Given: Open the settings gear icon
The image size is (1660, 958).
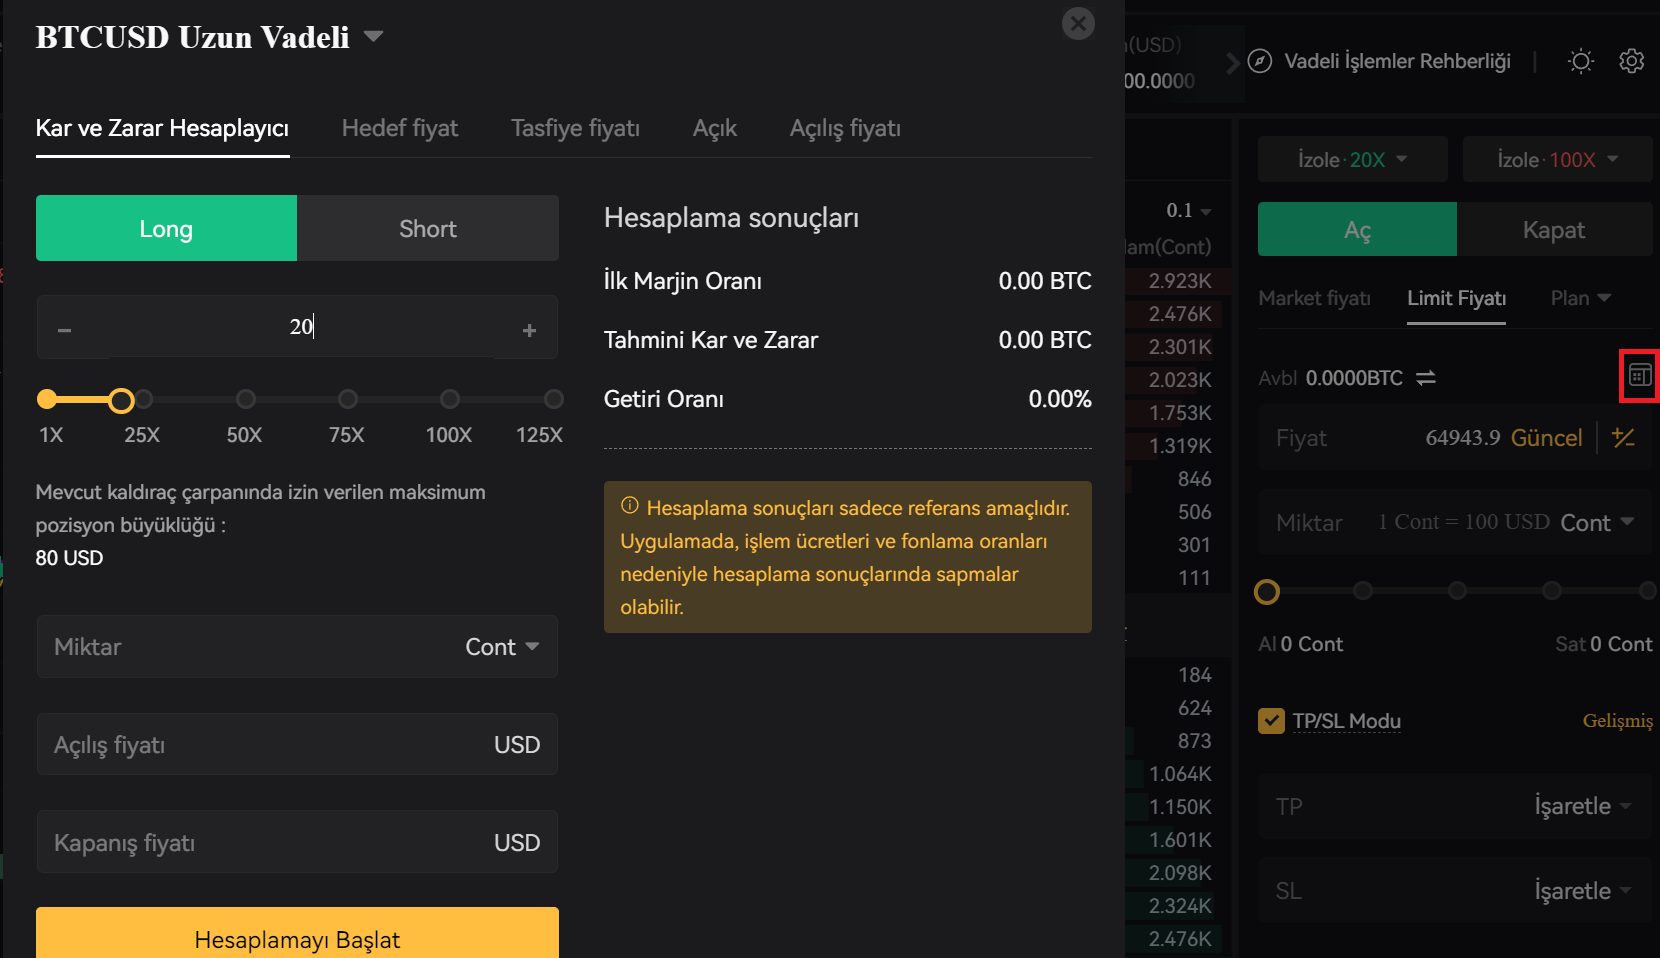Looking at the screenshot, I should point(1632,61).
